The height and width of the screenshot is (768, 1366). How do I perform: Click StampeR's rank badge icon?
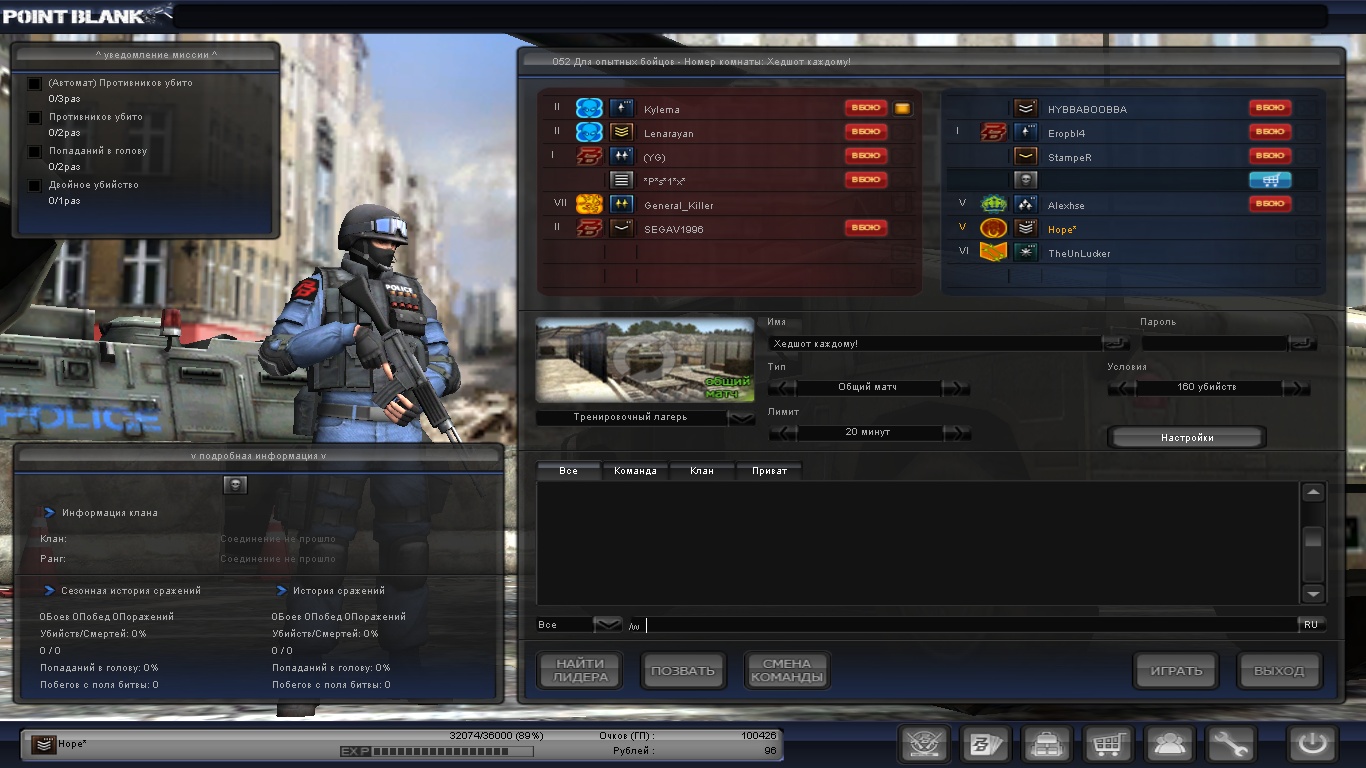[x=1025, y=156]
